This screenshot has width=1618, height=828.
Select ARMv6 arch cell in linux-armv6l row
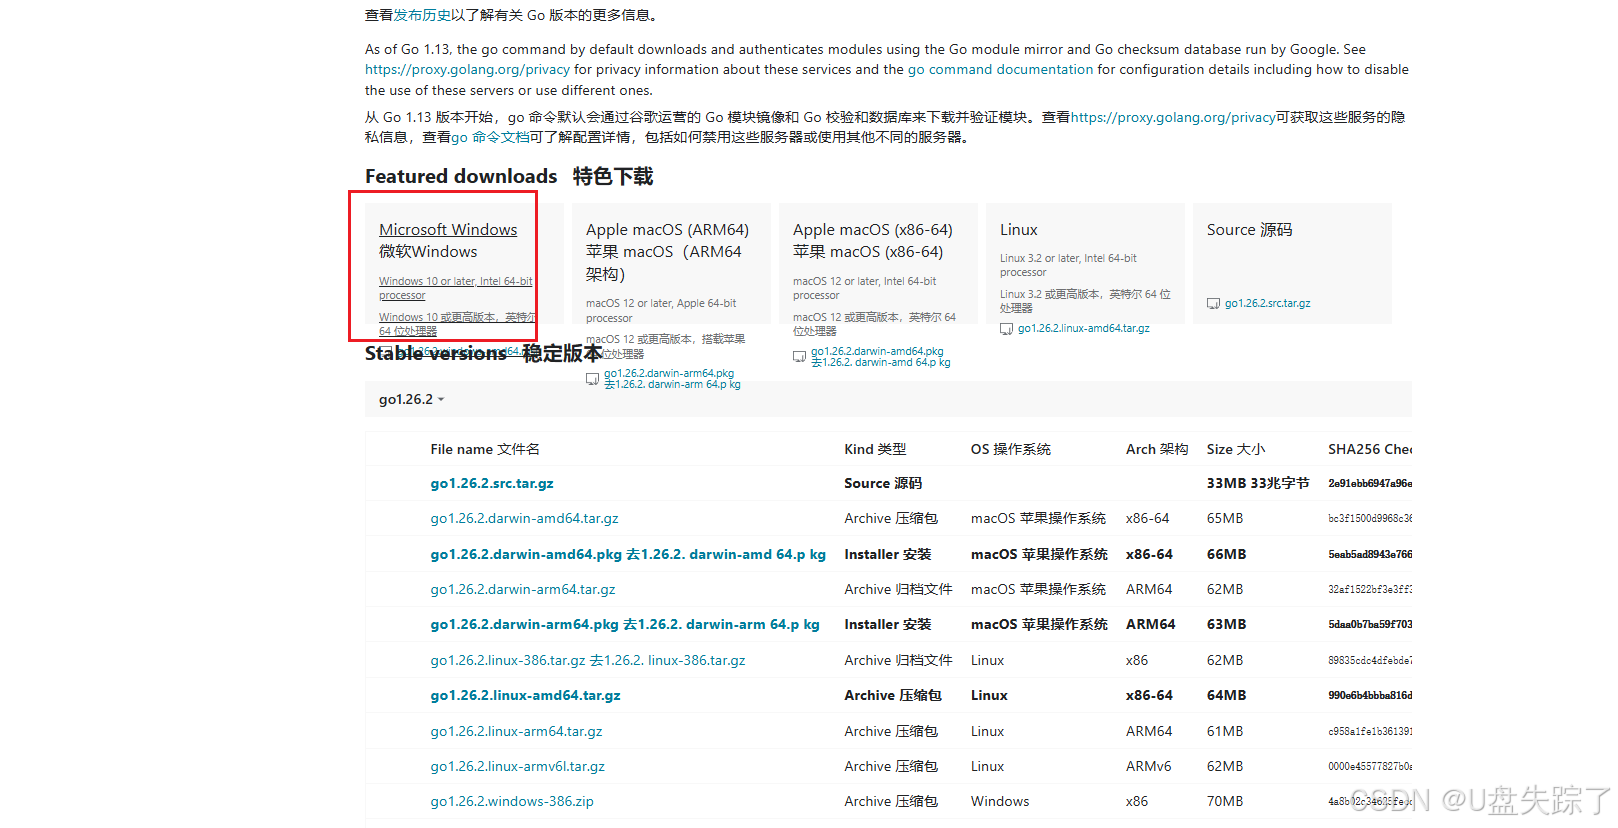[1148, 766]
